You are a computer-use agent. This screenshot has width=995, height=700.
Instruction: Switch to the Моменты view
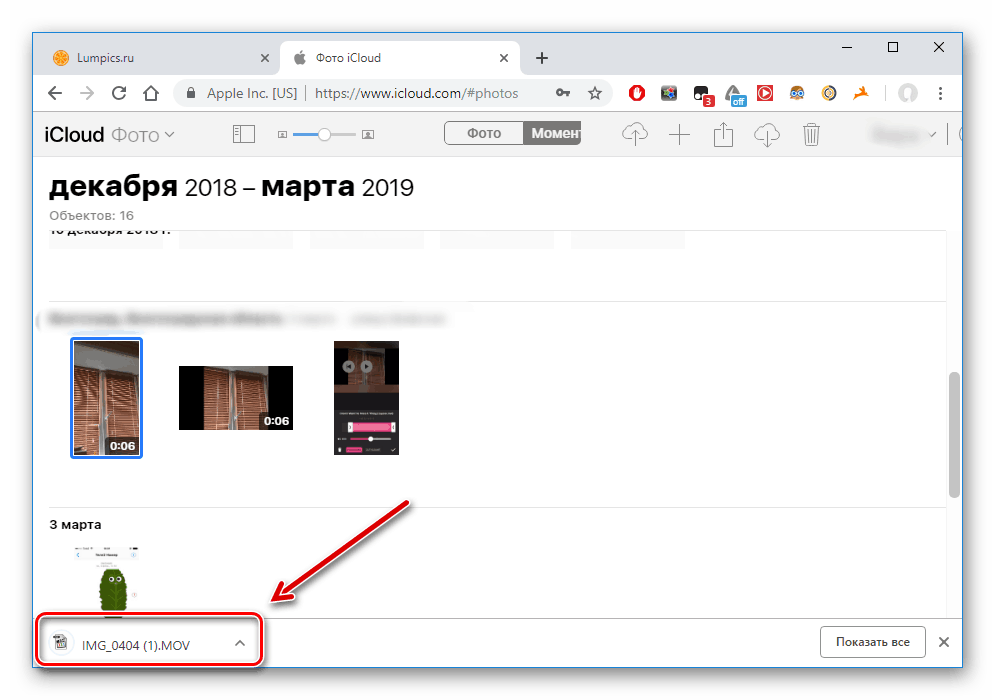pyautogui.click(x=552, y=133)
